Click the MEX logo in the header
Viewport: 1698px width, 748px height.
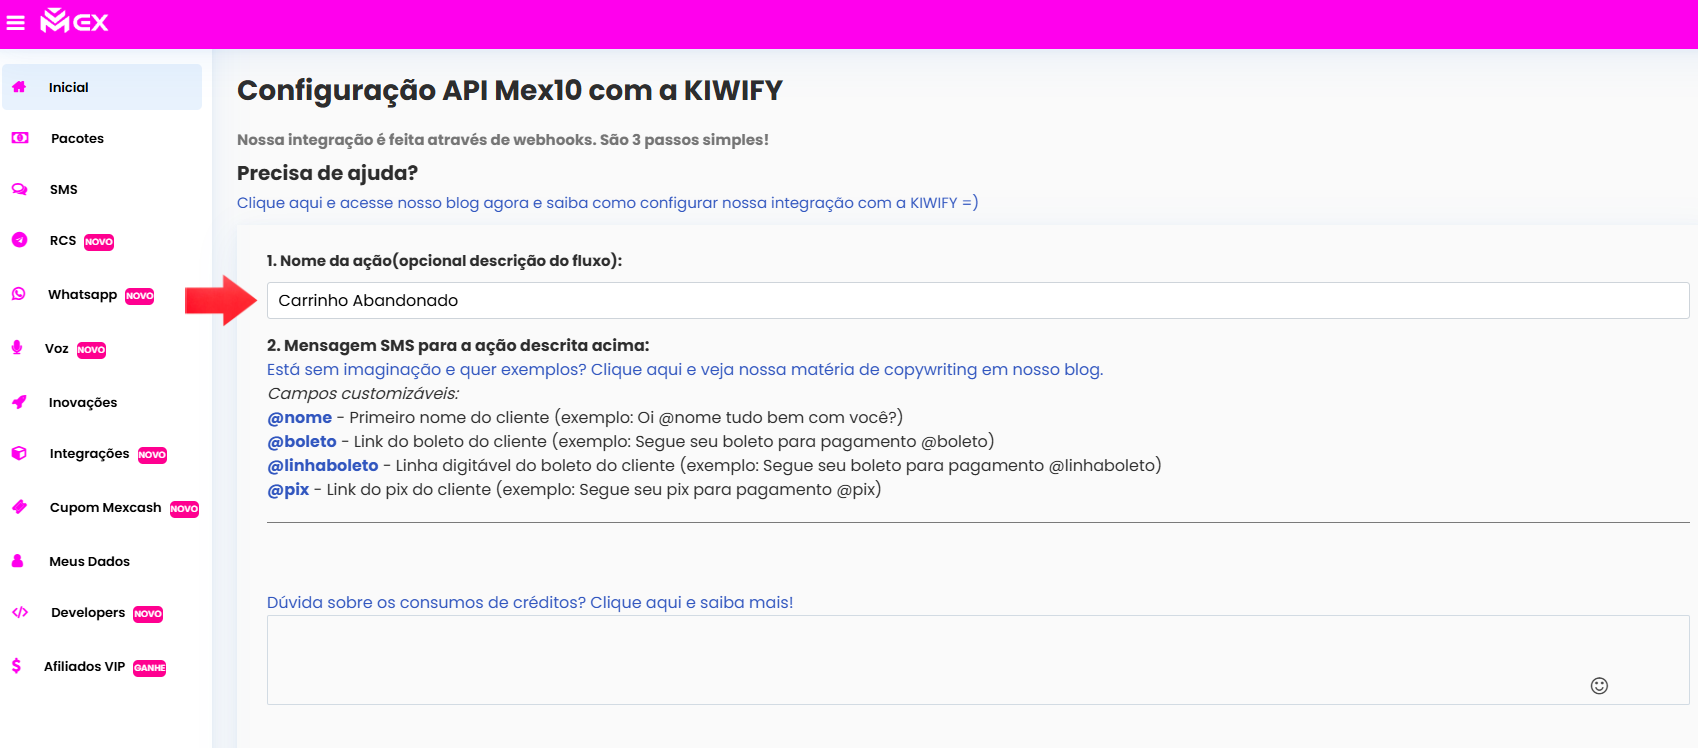[74, 21]
